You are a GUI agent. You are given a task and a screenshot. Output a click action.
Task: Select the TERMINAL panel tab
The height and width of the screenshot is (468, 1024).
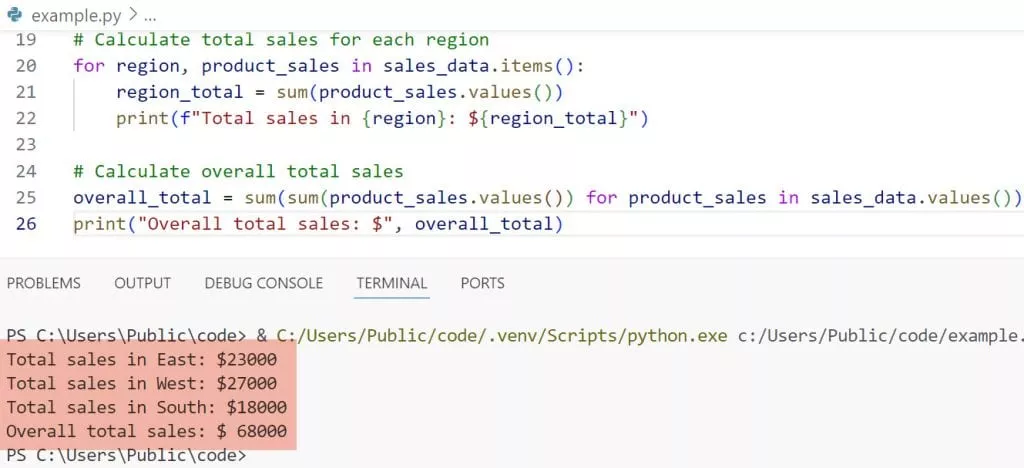391,283
